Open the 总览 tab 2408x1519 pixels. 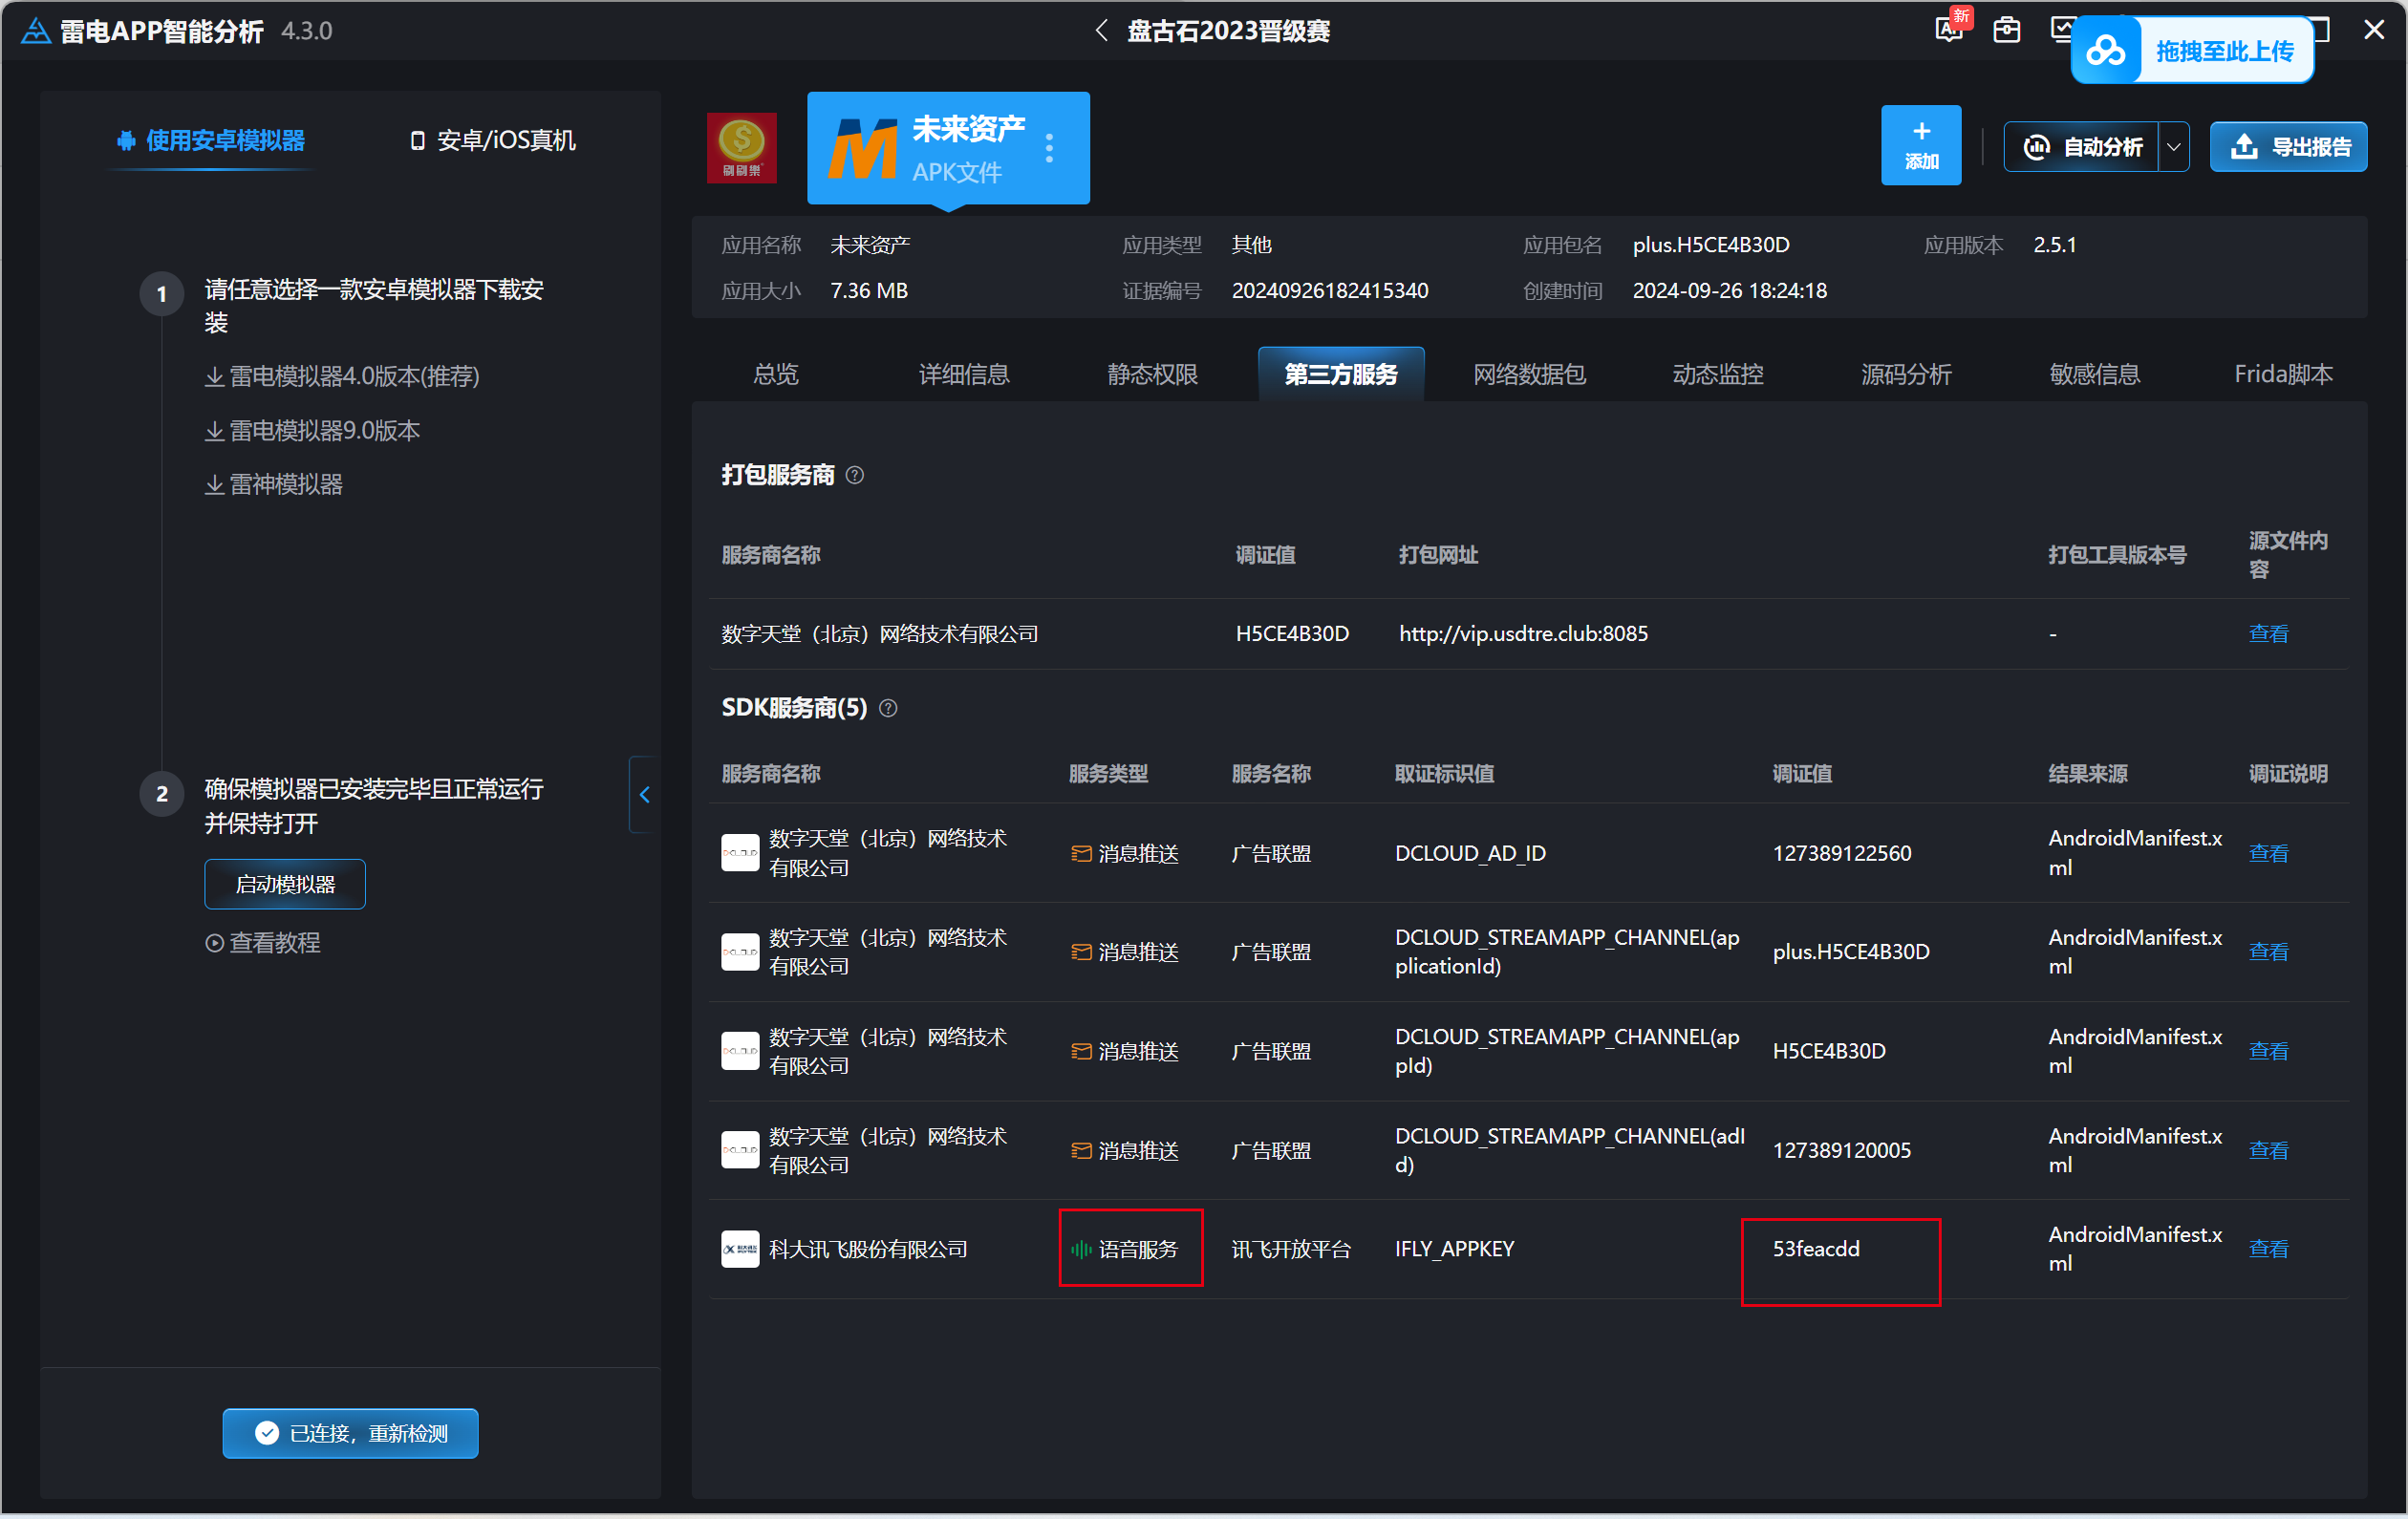(775, 374)
